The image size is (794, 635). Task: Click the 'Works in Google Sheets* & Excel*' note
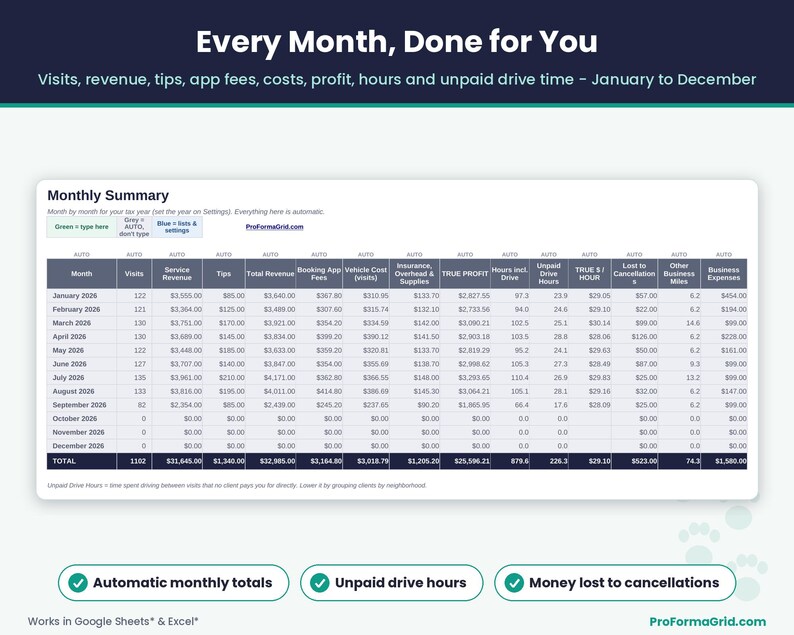pos(113,621)
